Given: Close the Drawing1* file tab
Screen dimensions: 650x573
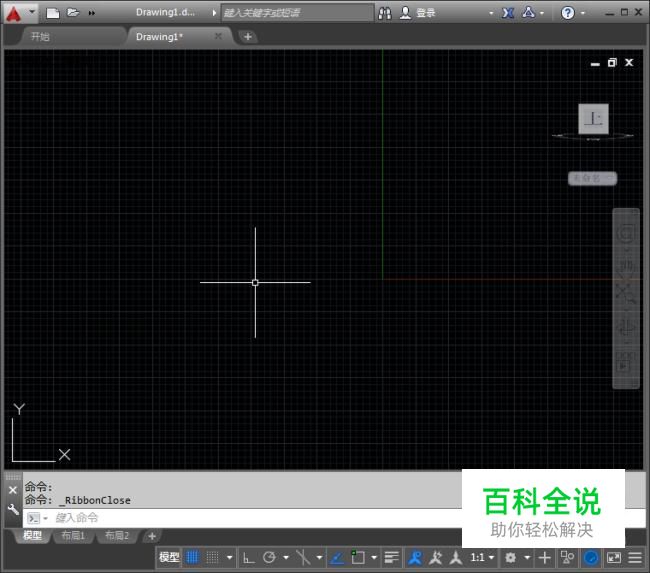Looking at the screenshot, I should click(x=218, y=36).
